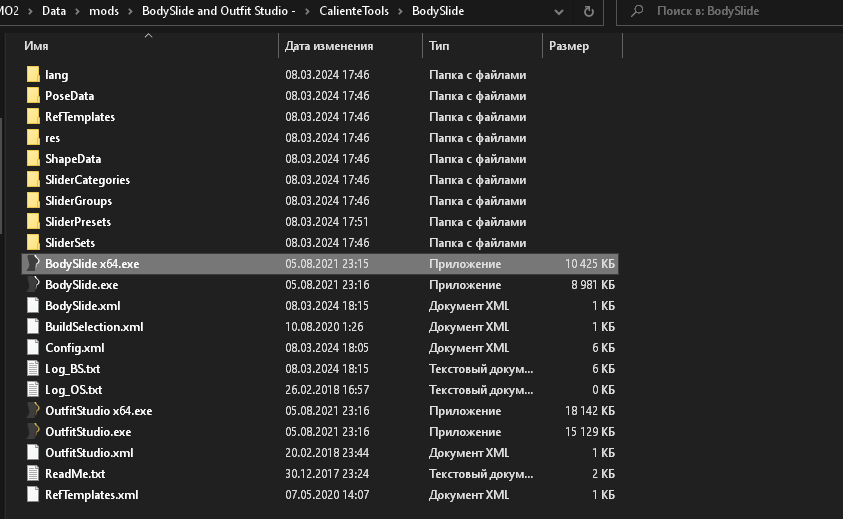Click the ShapeData folder icon
Screen dimensions: 843x519
pos(33,159)
